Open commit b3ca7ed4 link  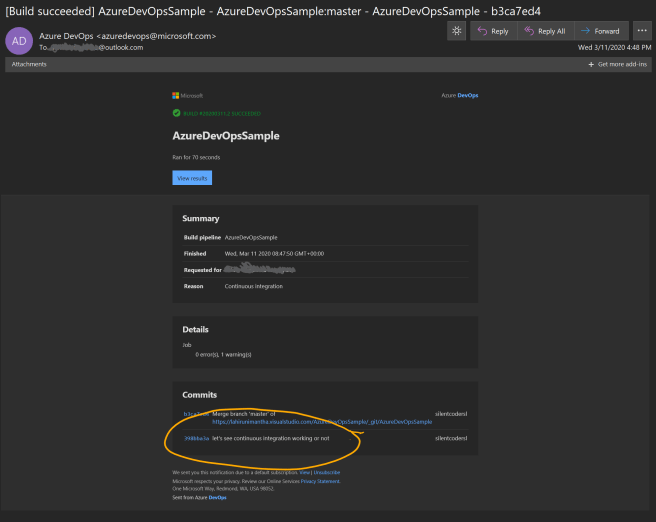point(195,414)
